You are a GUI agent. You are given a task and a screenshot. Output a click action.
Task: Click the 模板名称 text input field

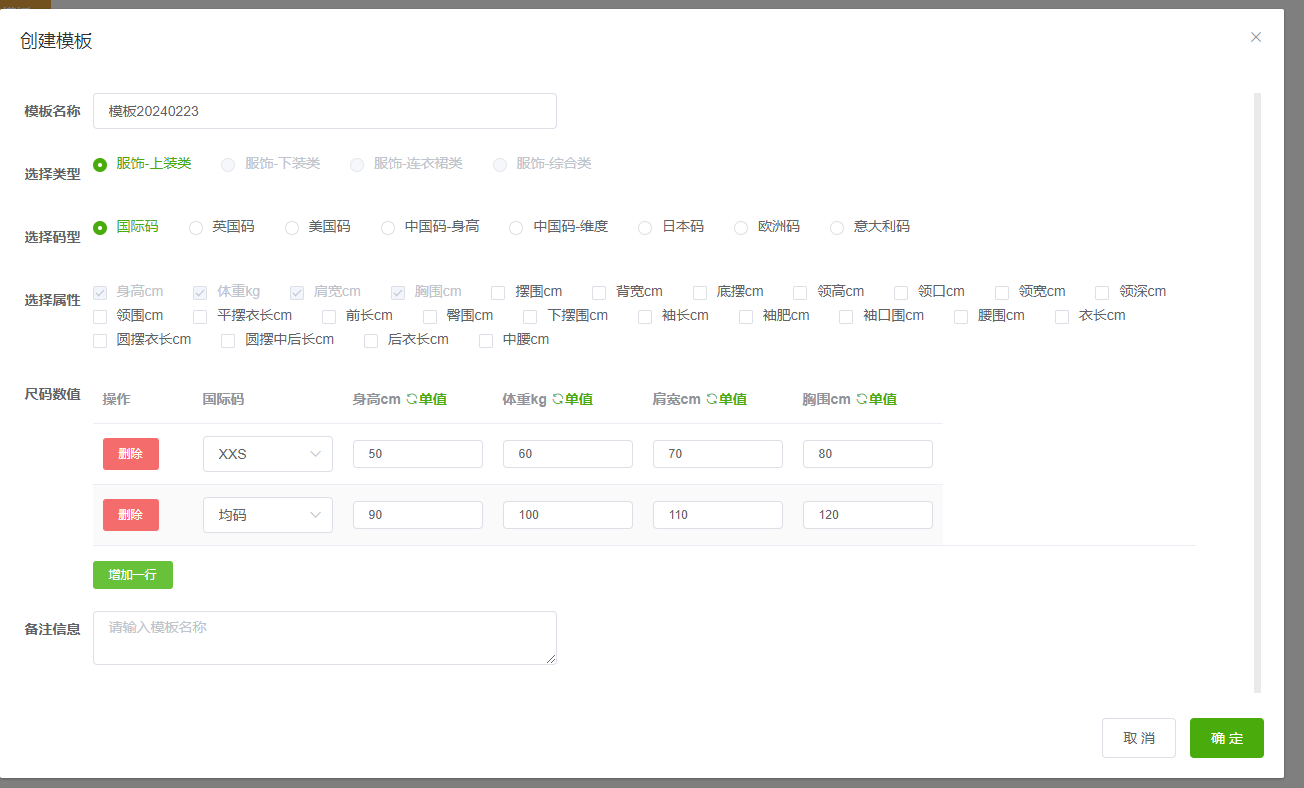(324, 111)
